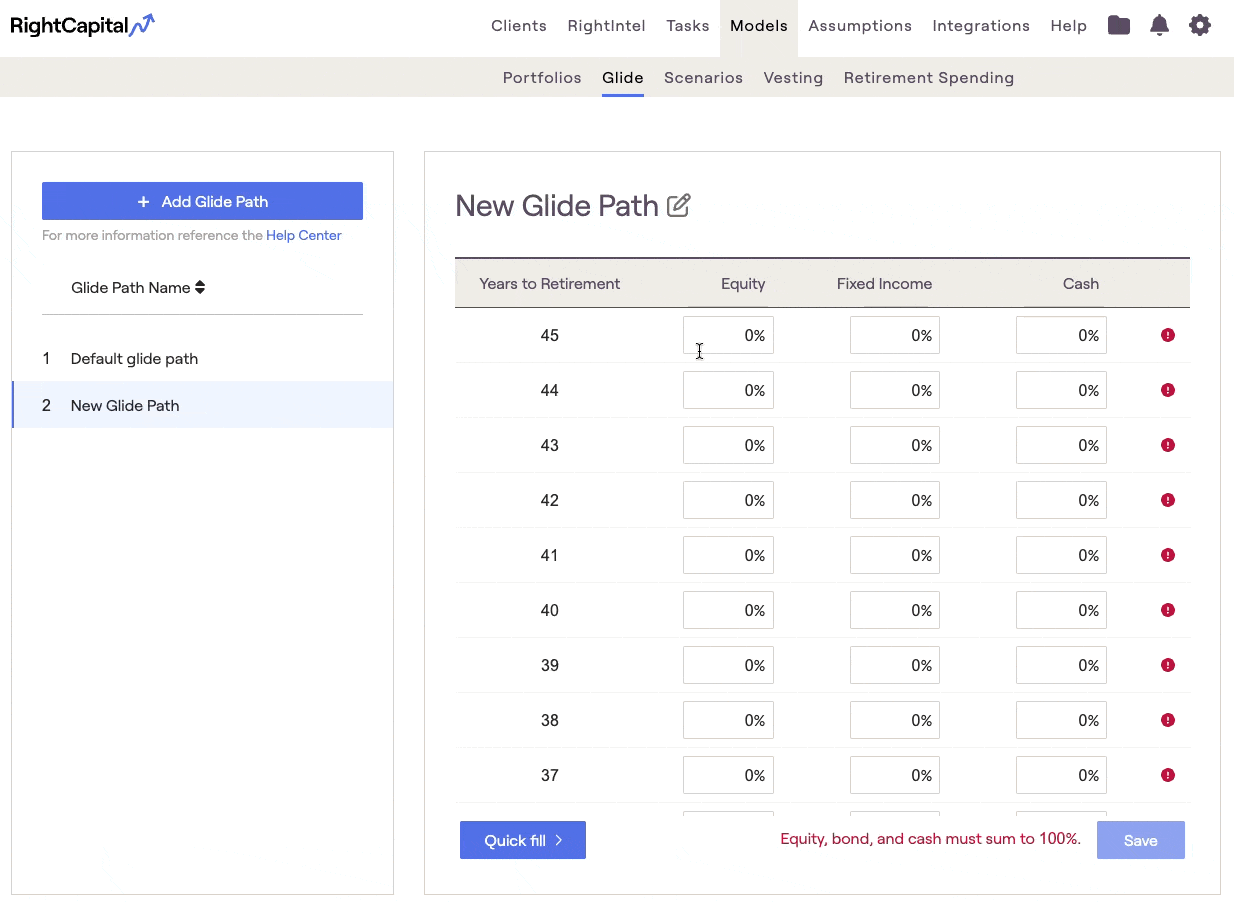Go to the Retirement Spending tab
The image size is (1234, 902).
pyautogui.click(x=928, y=78)
